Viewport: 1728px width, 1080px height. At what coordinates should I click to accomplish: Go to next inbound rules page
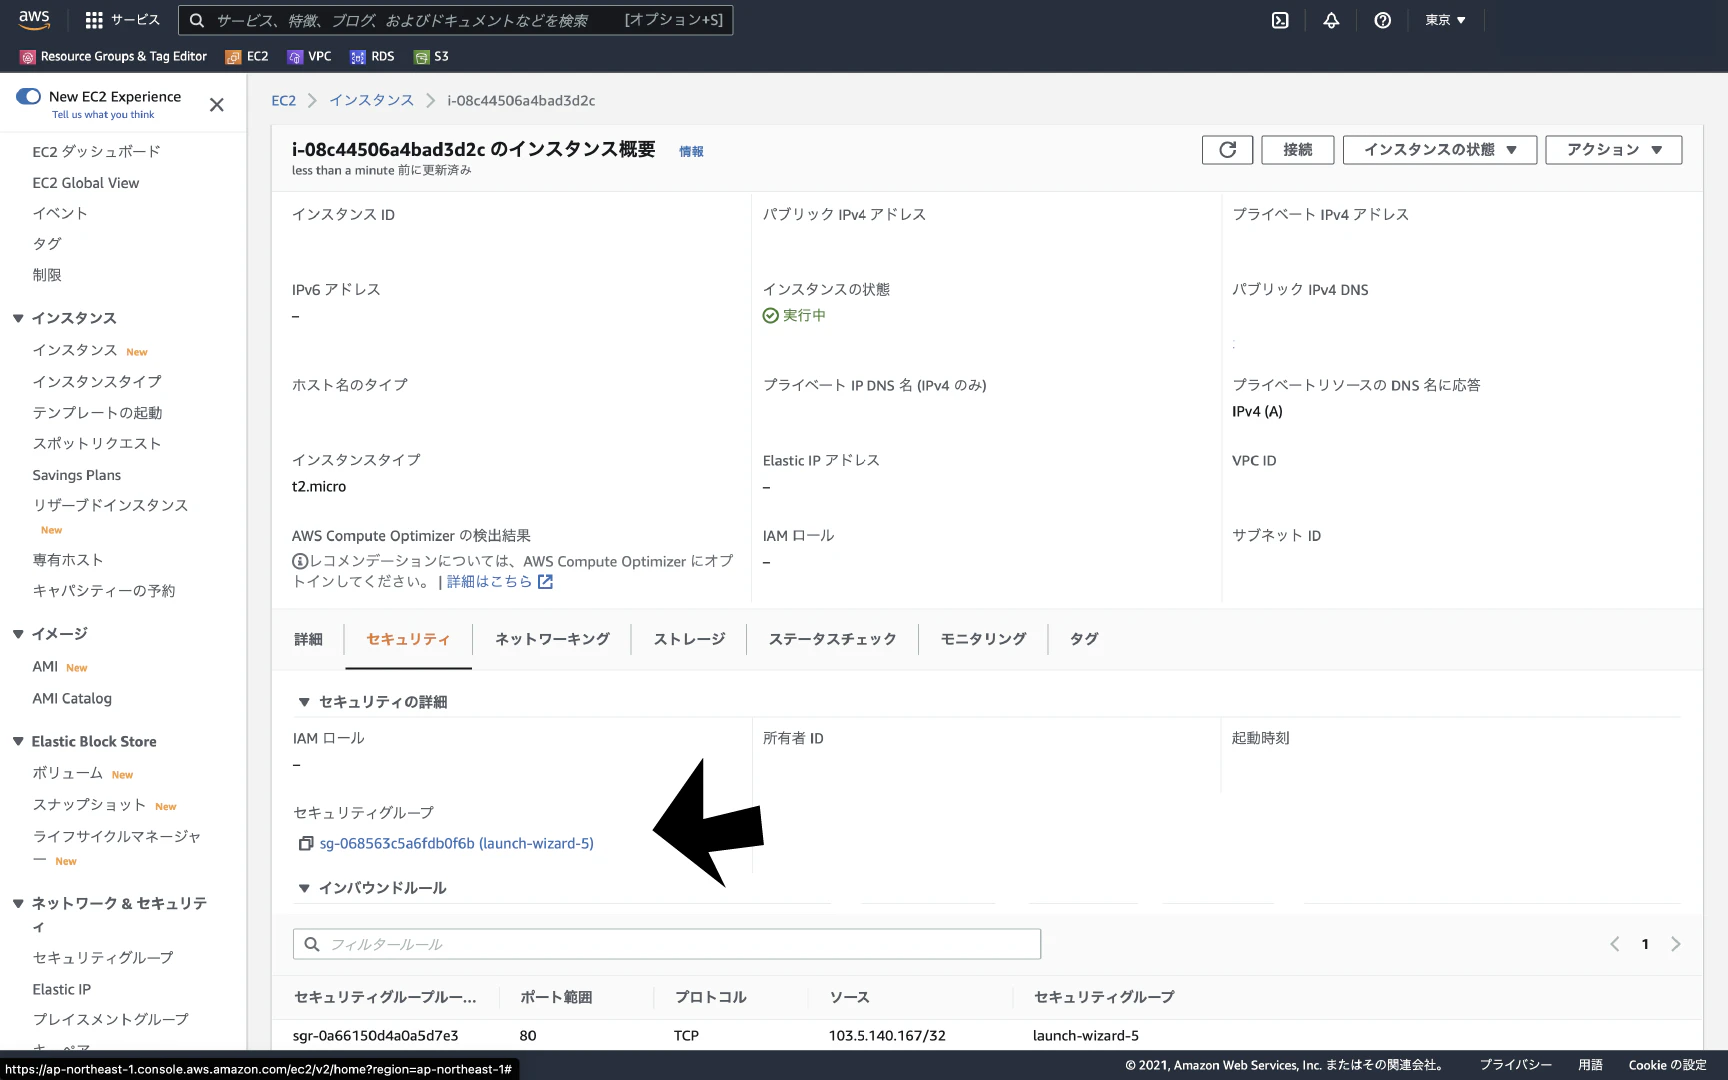(1676, 944)
